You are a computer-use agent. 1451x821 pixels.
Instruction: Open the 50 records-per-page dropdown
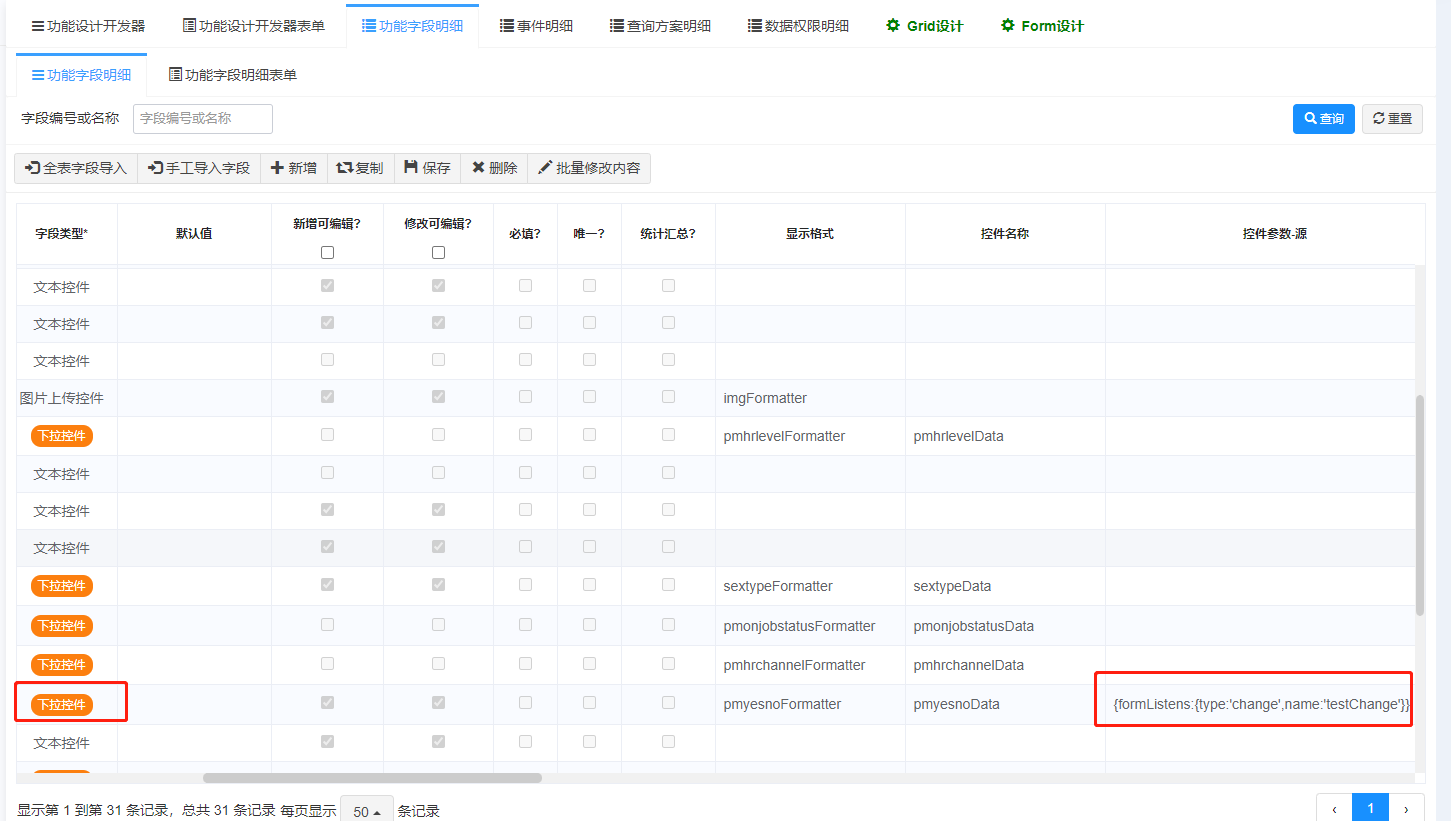click(367, 811)
